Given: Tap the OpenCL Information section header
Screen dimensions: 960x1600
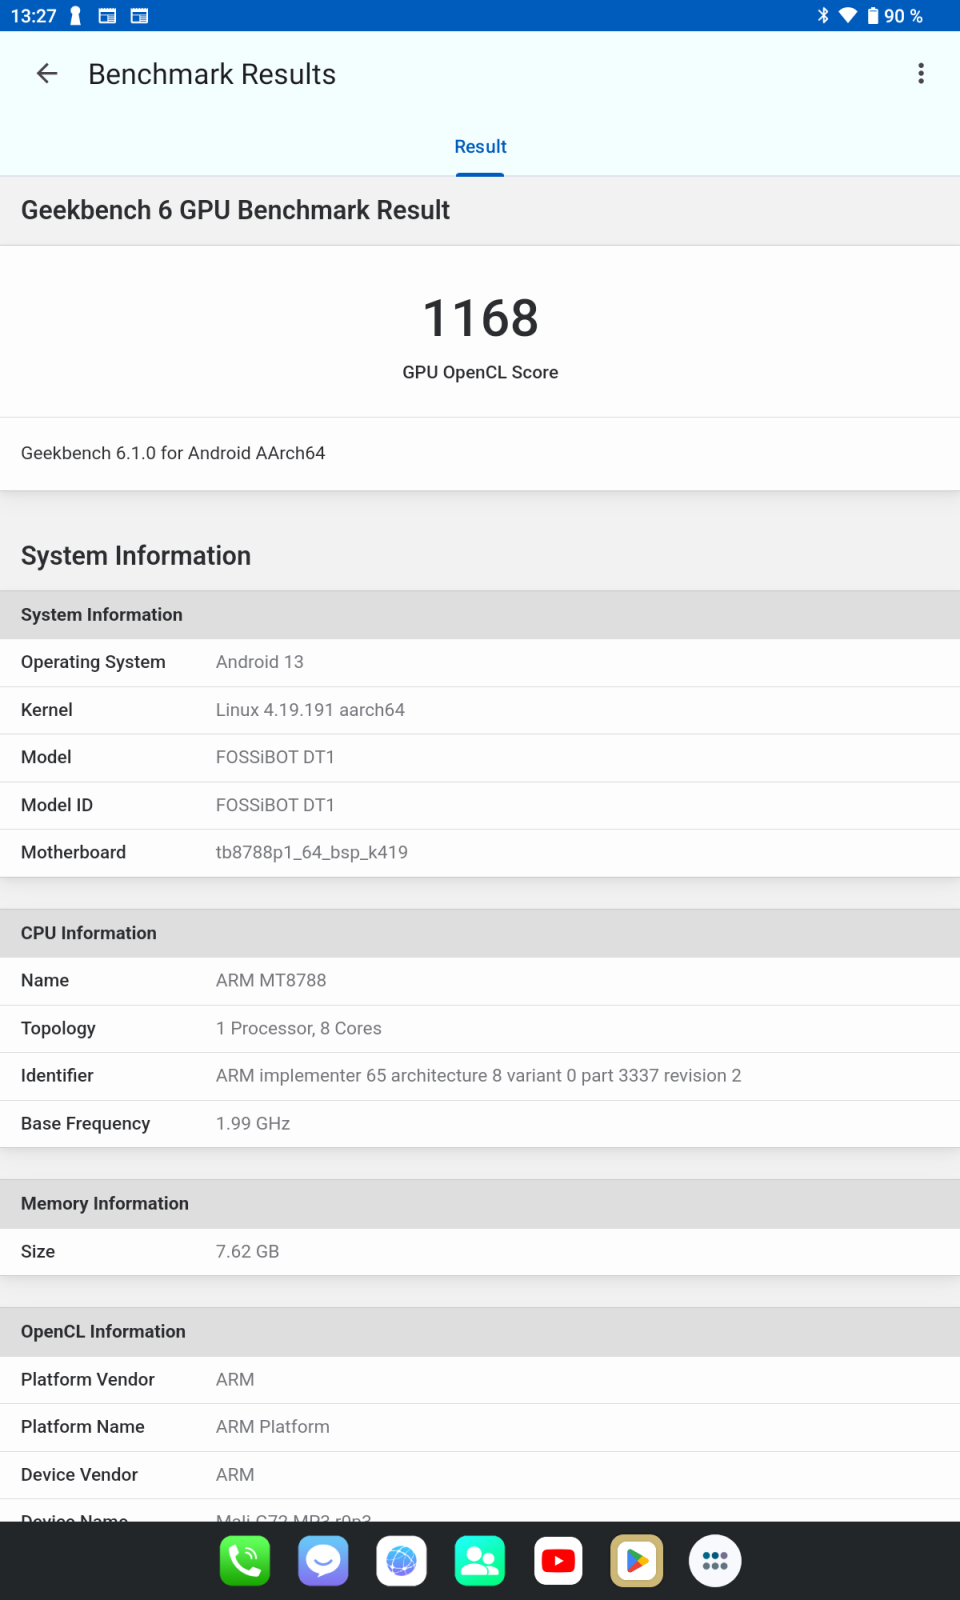Looking at the screenshot, I should pos(480,1332).
